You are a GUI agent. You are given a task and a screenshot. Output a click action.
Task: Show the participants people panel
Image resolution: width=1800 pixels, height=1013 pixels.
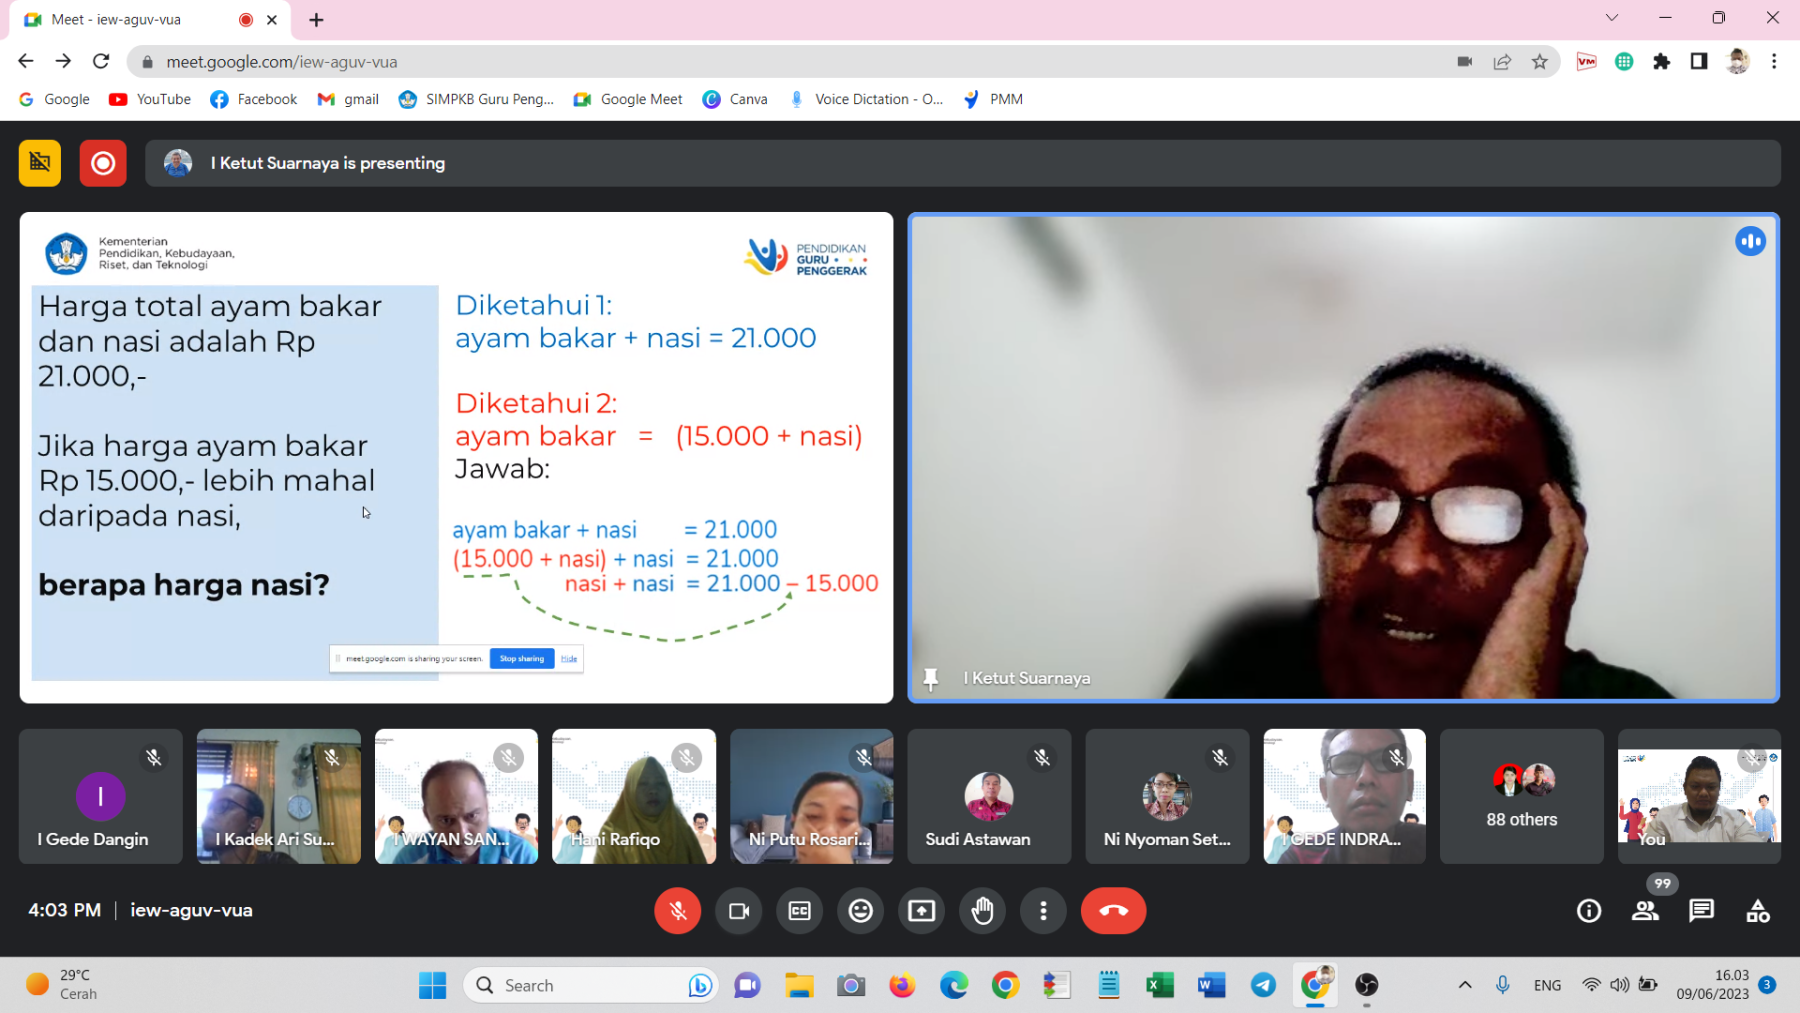coord(1645,911)
